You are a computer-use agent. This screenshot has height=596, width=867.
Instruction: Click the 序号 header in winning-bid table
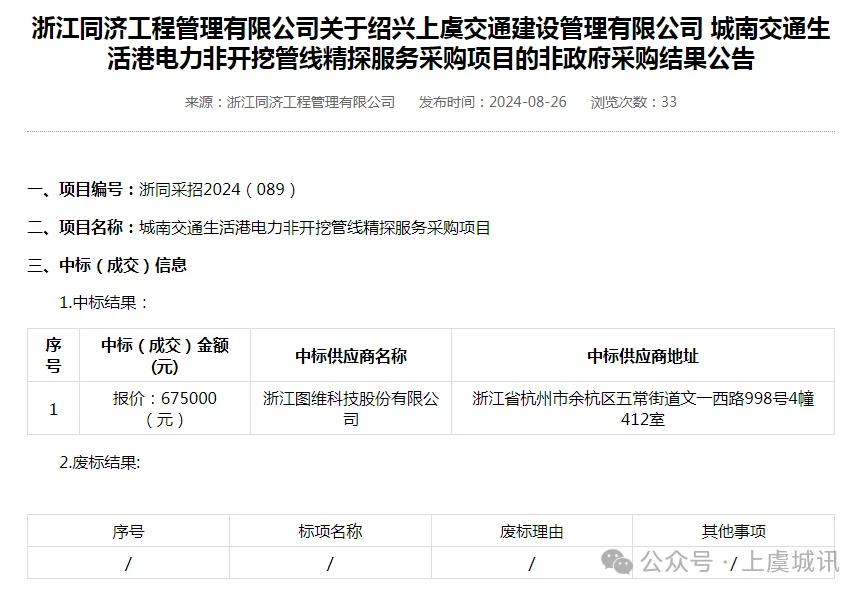point(54,355)
